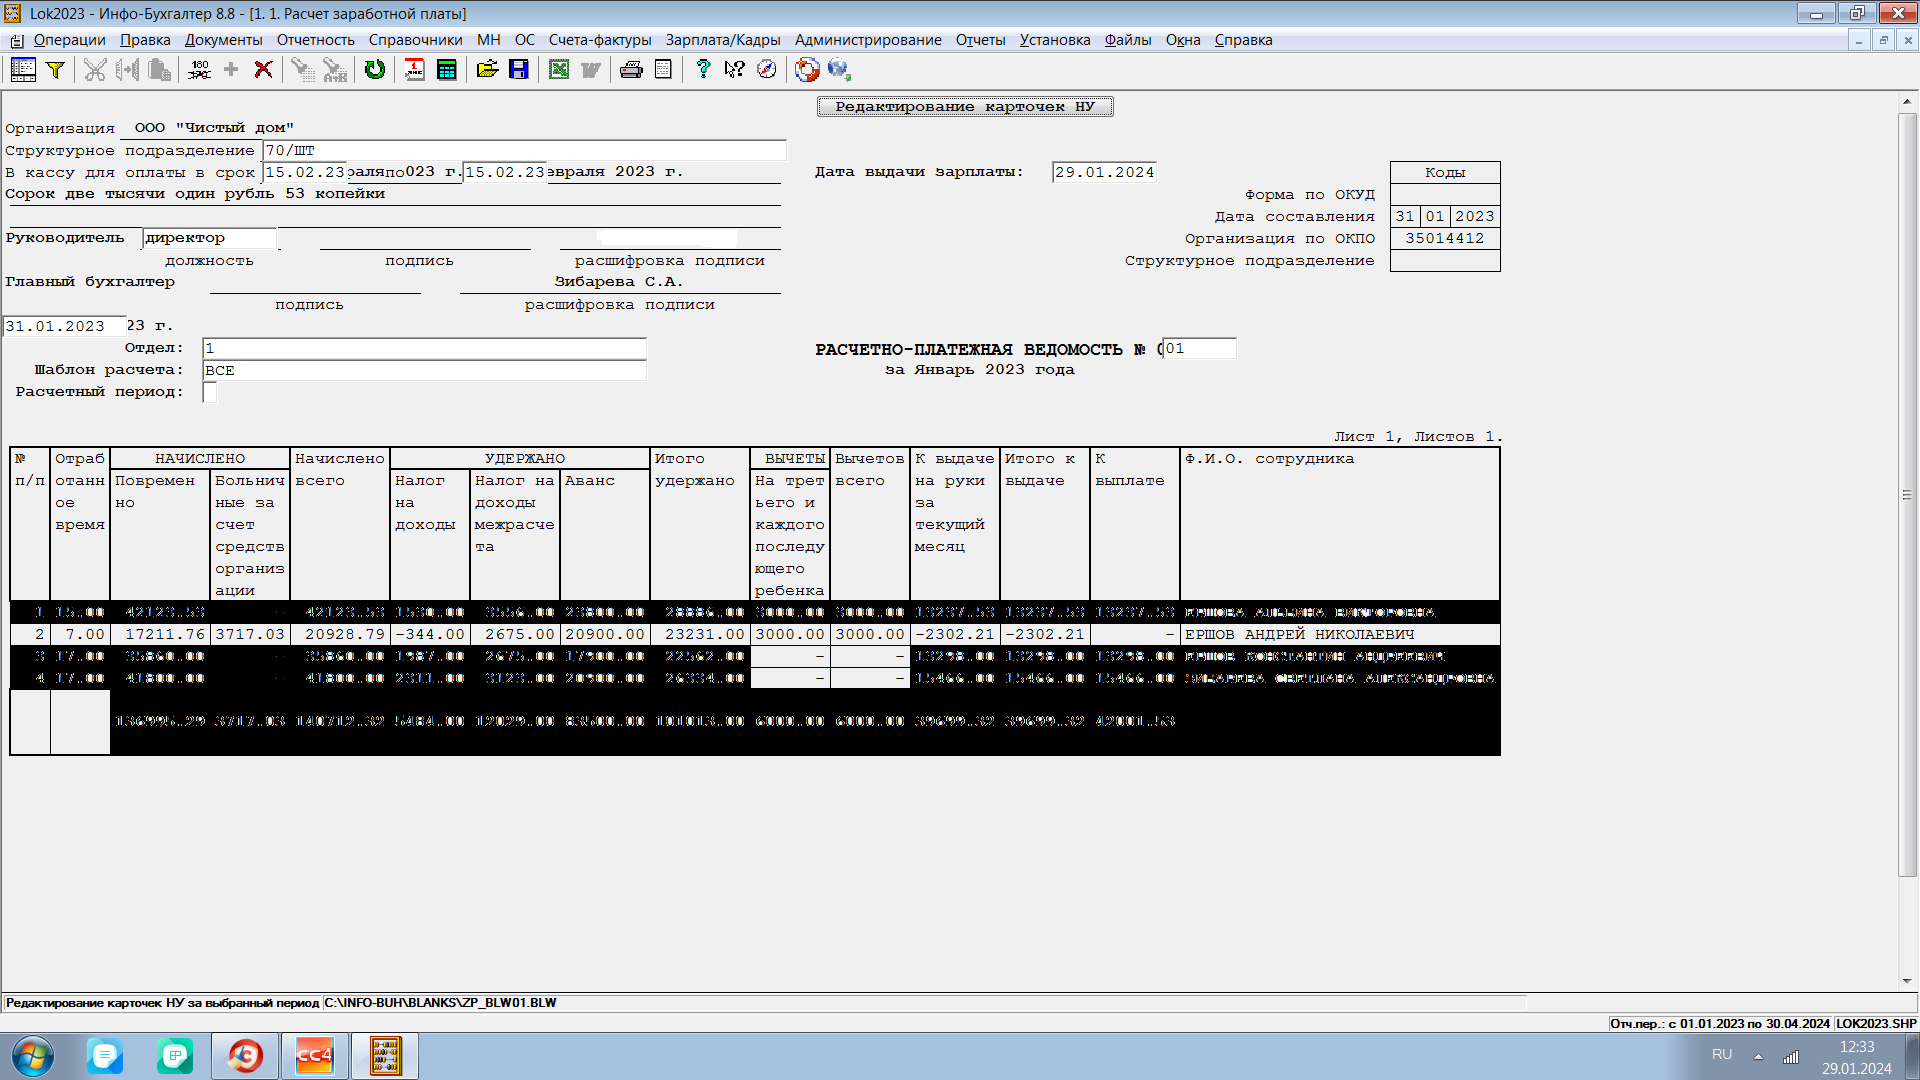This screenshot has width=1920, height=1080.
Task: Click the flashlight find-and-replace icon
Action: (335, 69)
